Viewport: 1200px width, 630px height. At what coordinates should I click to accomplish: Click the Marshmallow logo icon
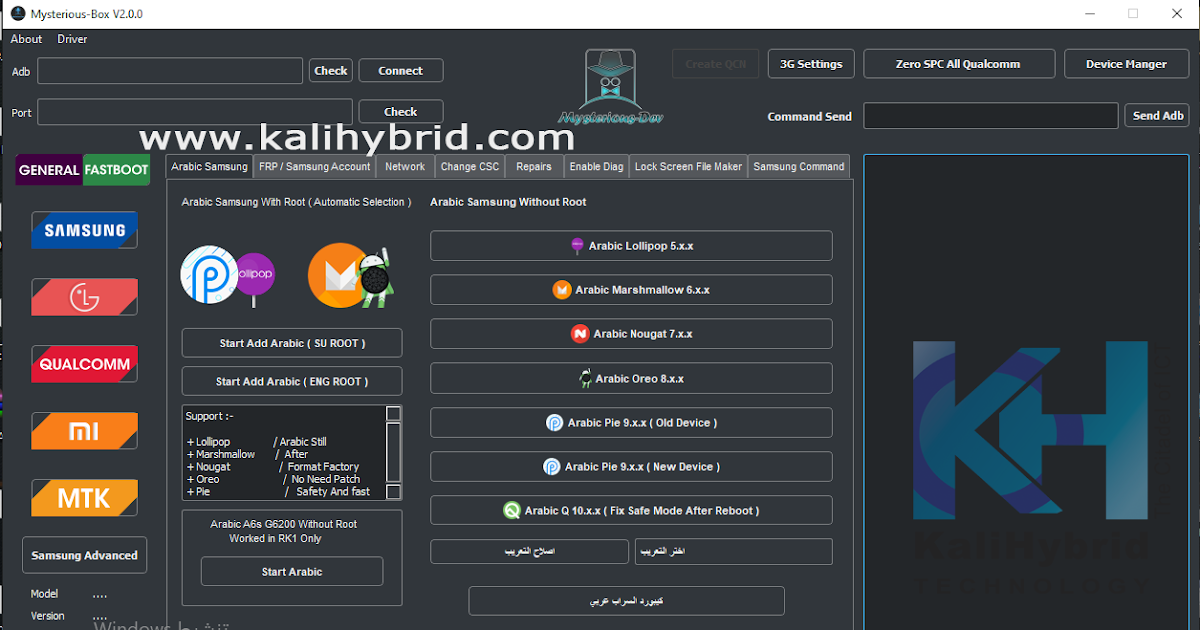pos(338,275)
